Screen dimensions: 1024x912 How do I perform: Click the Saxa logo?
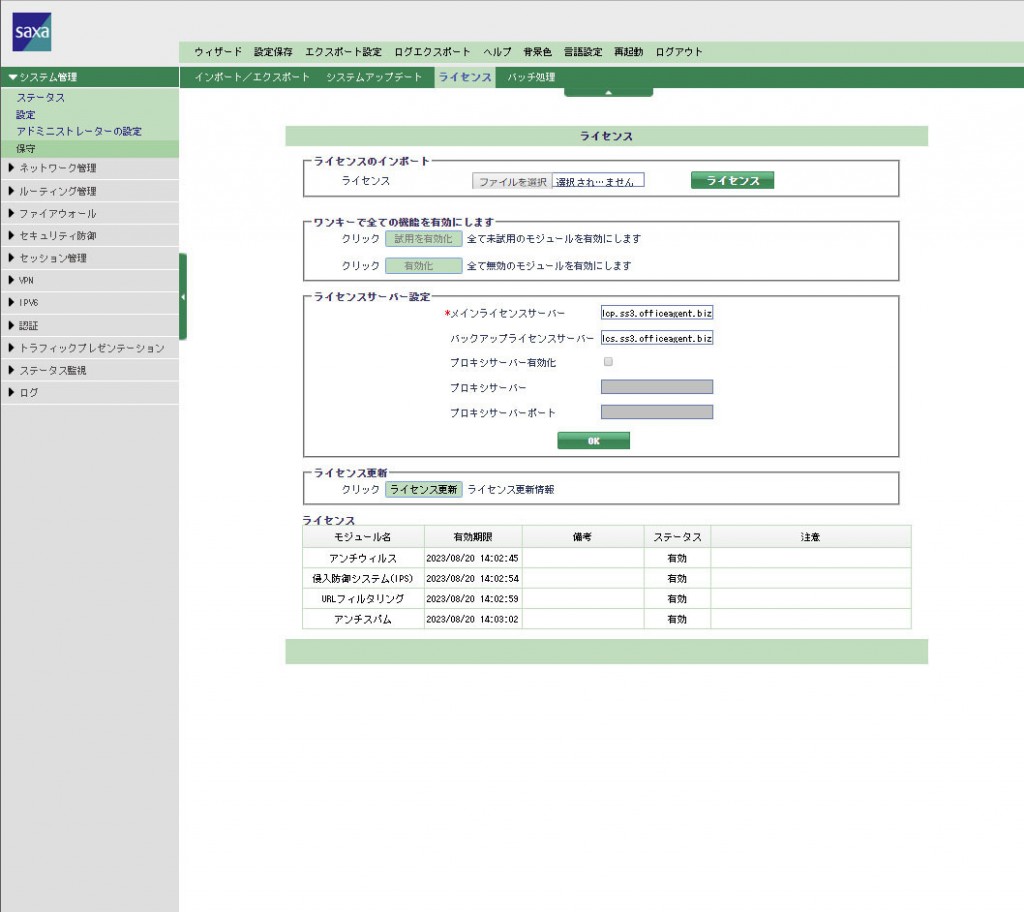coord(31,32)
